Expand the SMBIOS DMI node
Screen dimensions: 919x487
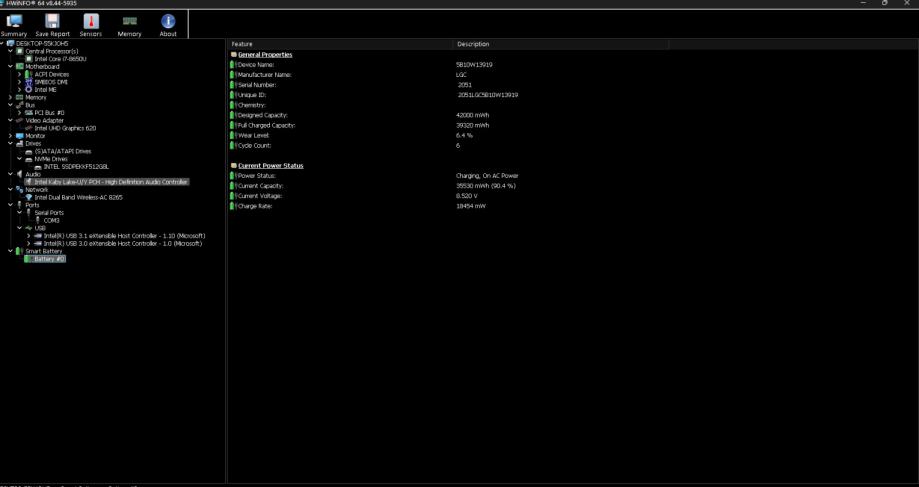(x=19, y=82)
